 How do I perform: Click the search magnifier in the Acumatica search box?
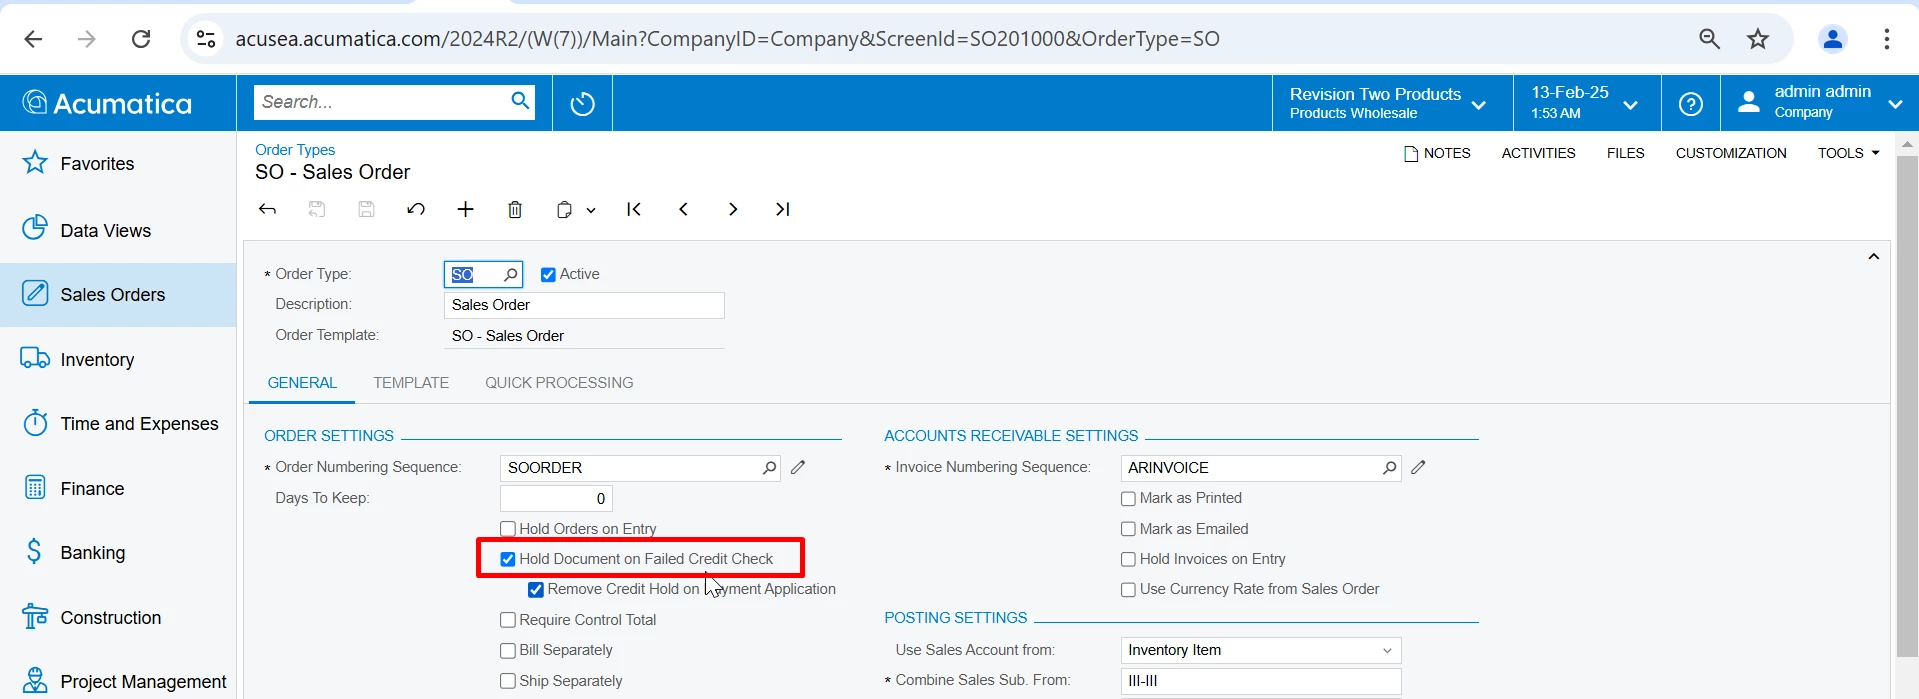click(520, 101)
